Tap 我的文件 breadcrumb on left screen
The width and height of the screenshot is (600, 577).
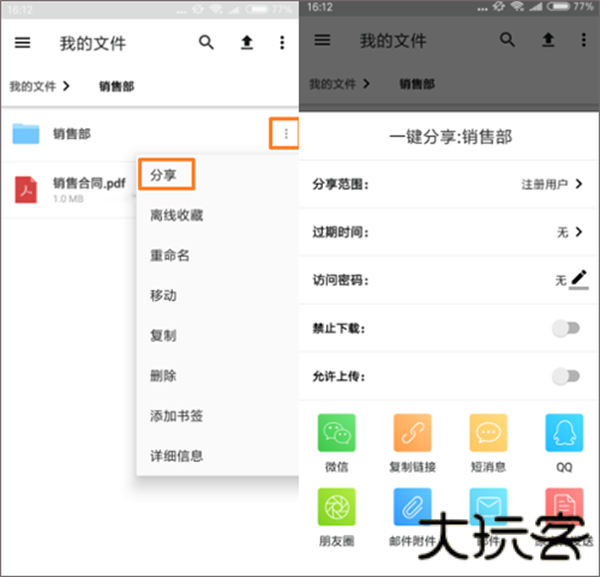tap(33, 86)
